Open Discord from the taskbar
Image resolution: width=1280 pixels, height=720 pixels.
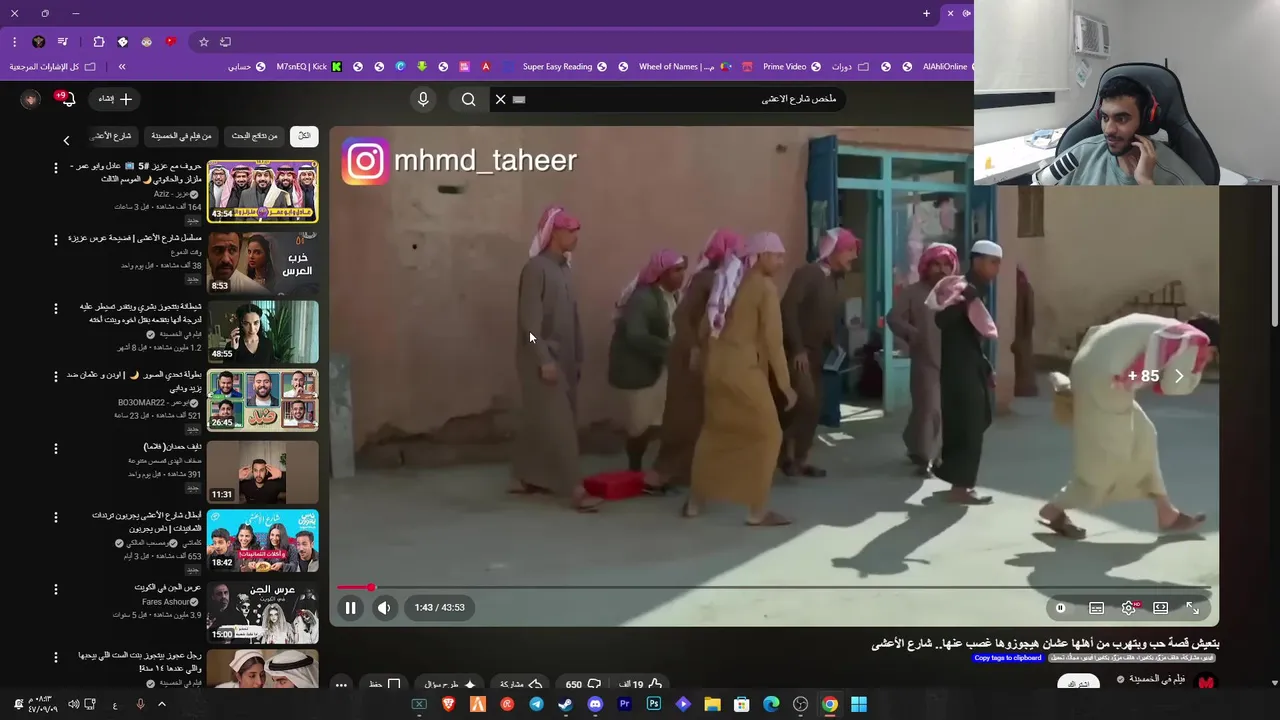[595, 704]
